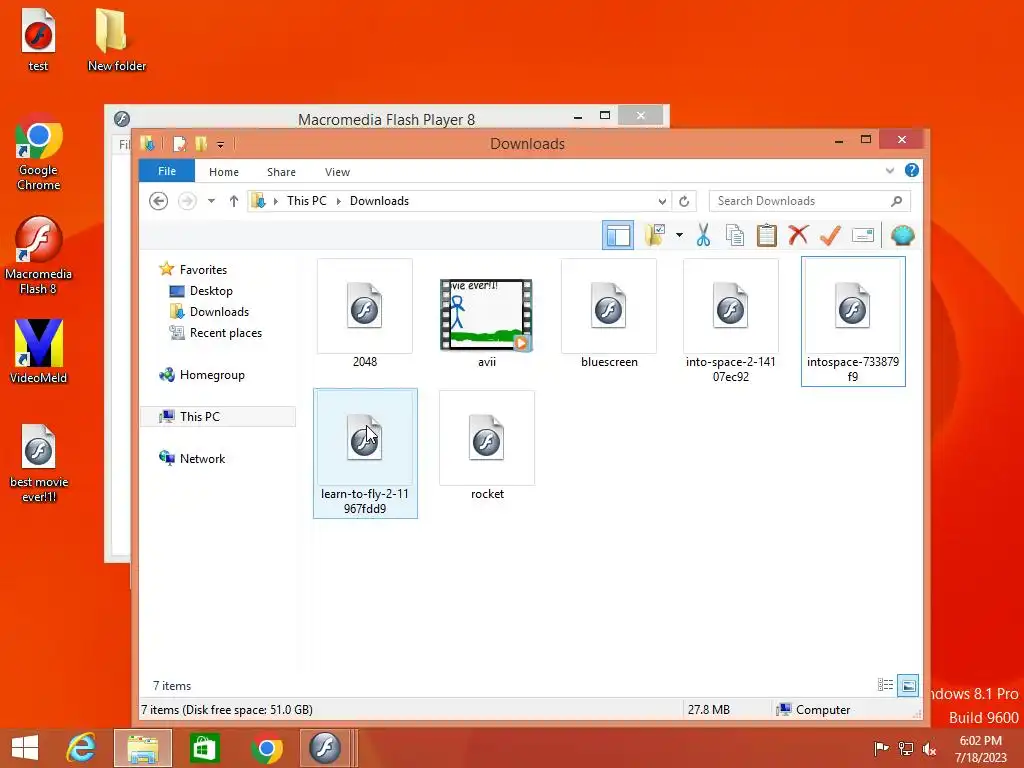This screenshot has width=1024, height=768.
Task: Select Recent places in navigation pane
Action: tap(225, 332)
